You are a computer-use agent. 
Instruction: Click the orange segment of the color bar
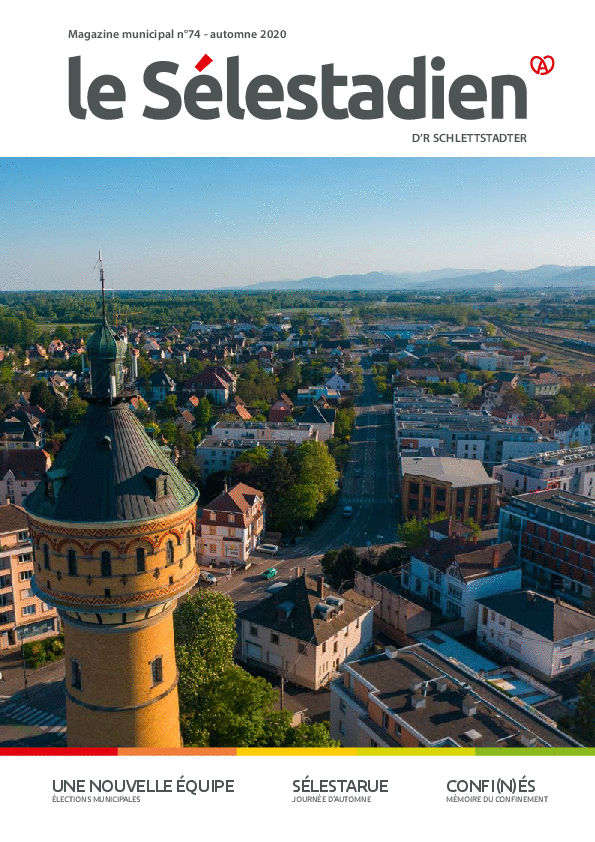click(x=177, y=751)
